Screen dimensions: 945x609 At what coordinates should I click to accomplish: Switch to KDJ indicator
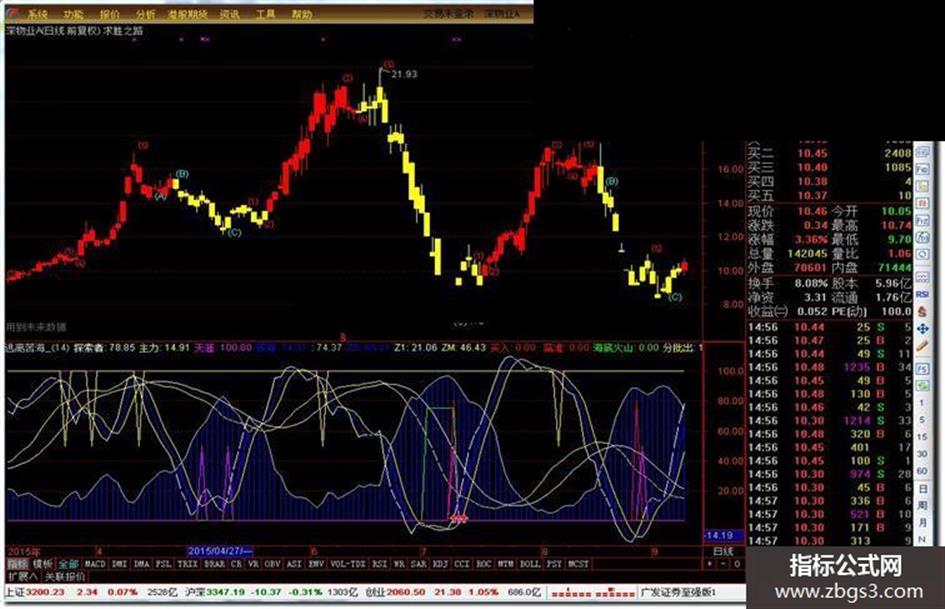tap(441, 564)
